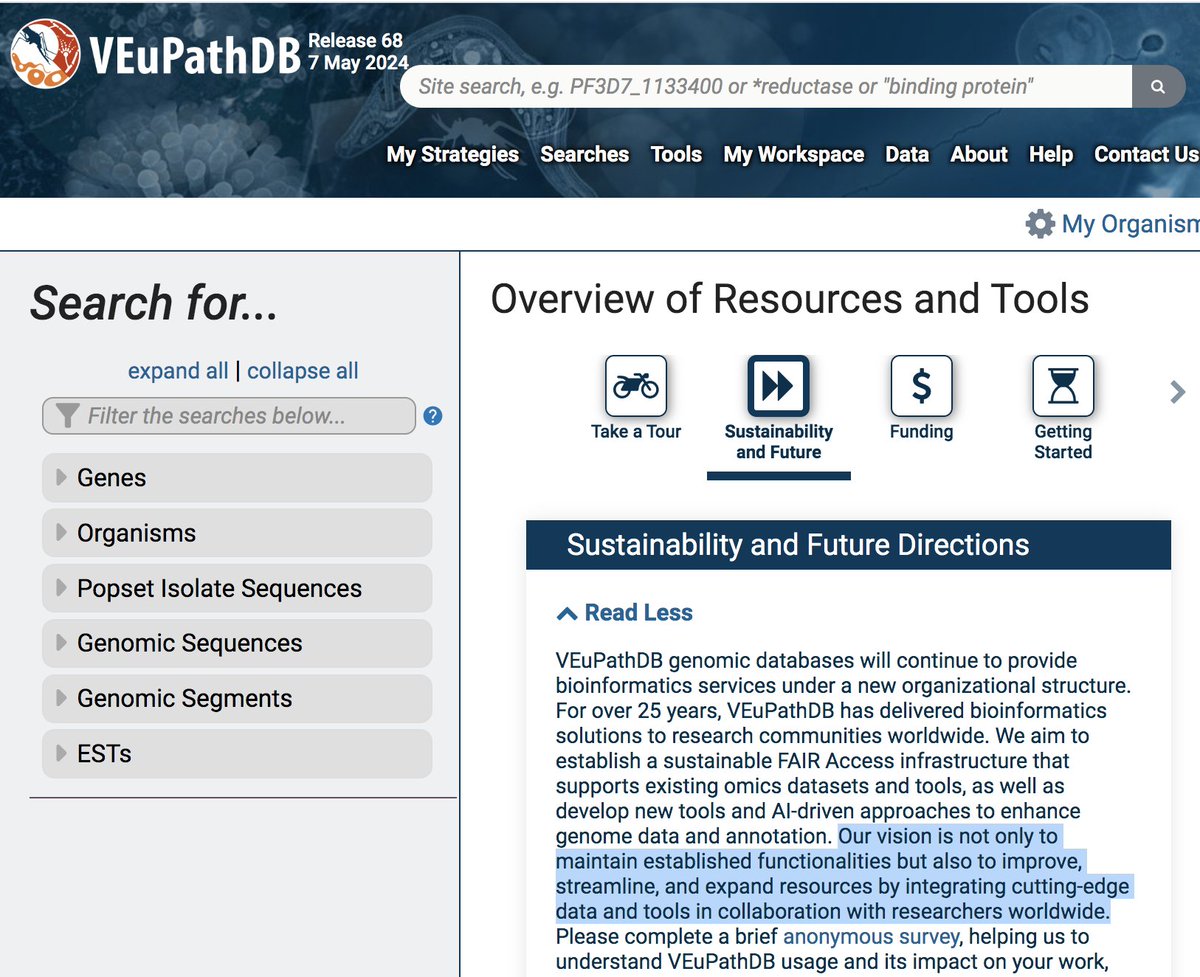Click the collapse all link

pyautogui.click(x=303, y=371)
